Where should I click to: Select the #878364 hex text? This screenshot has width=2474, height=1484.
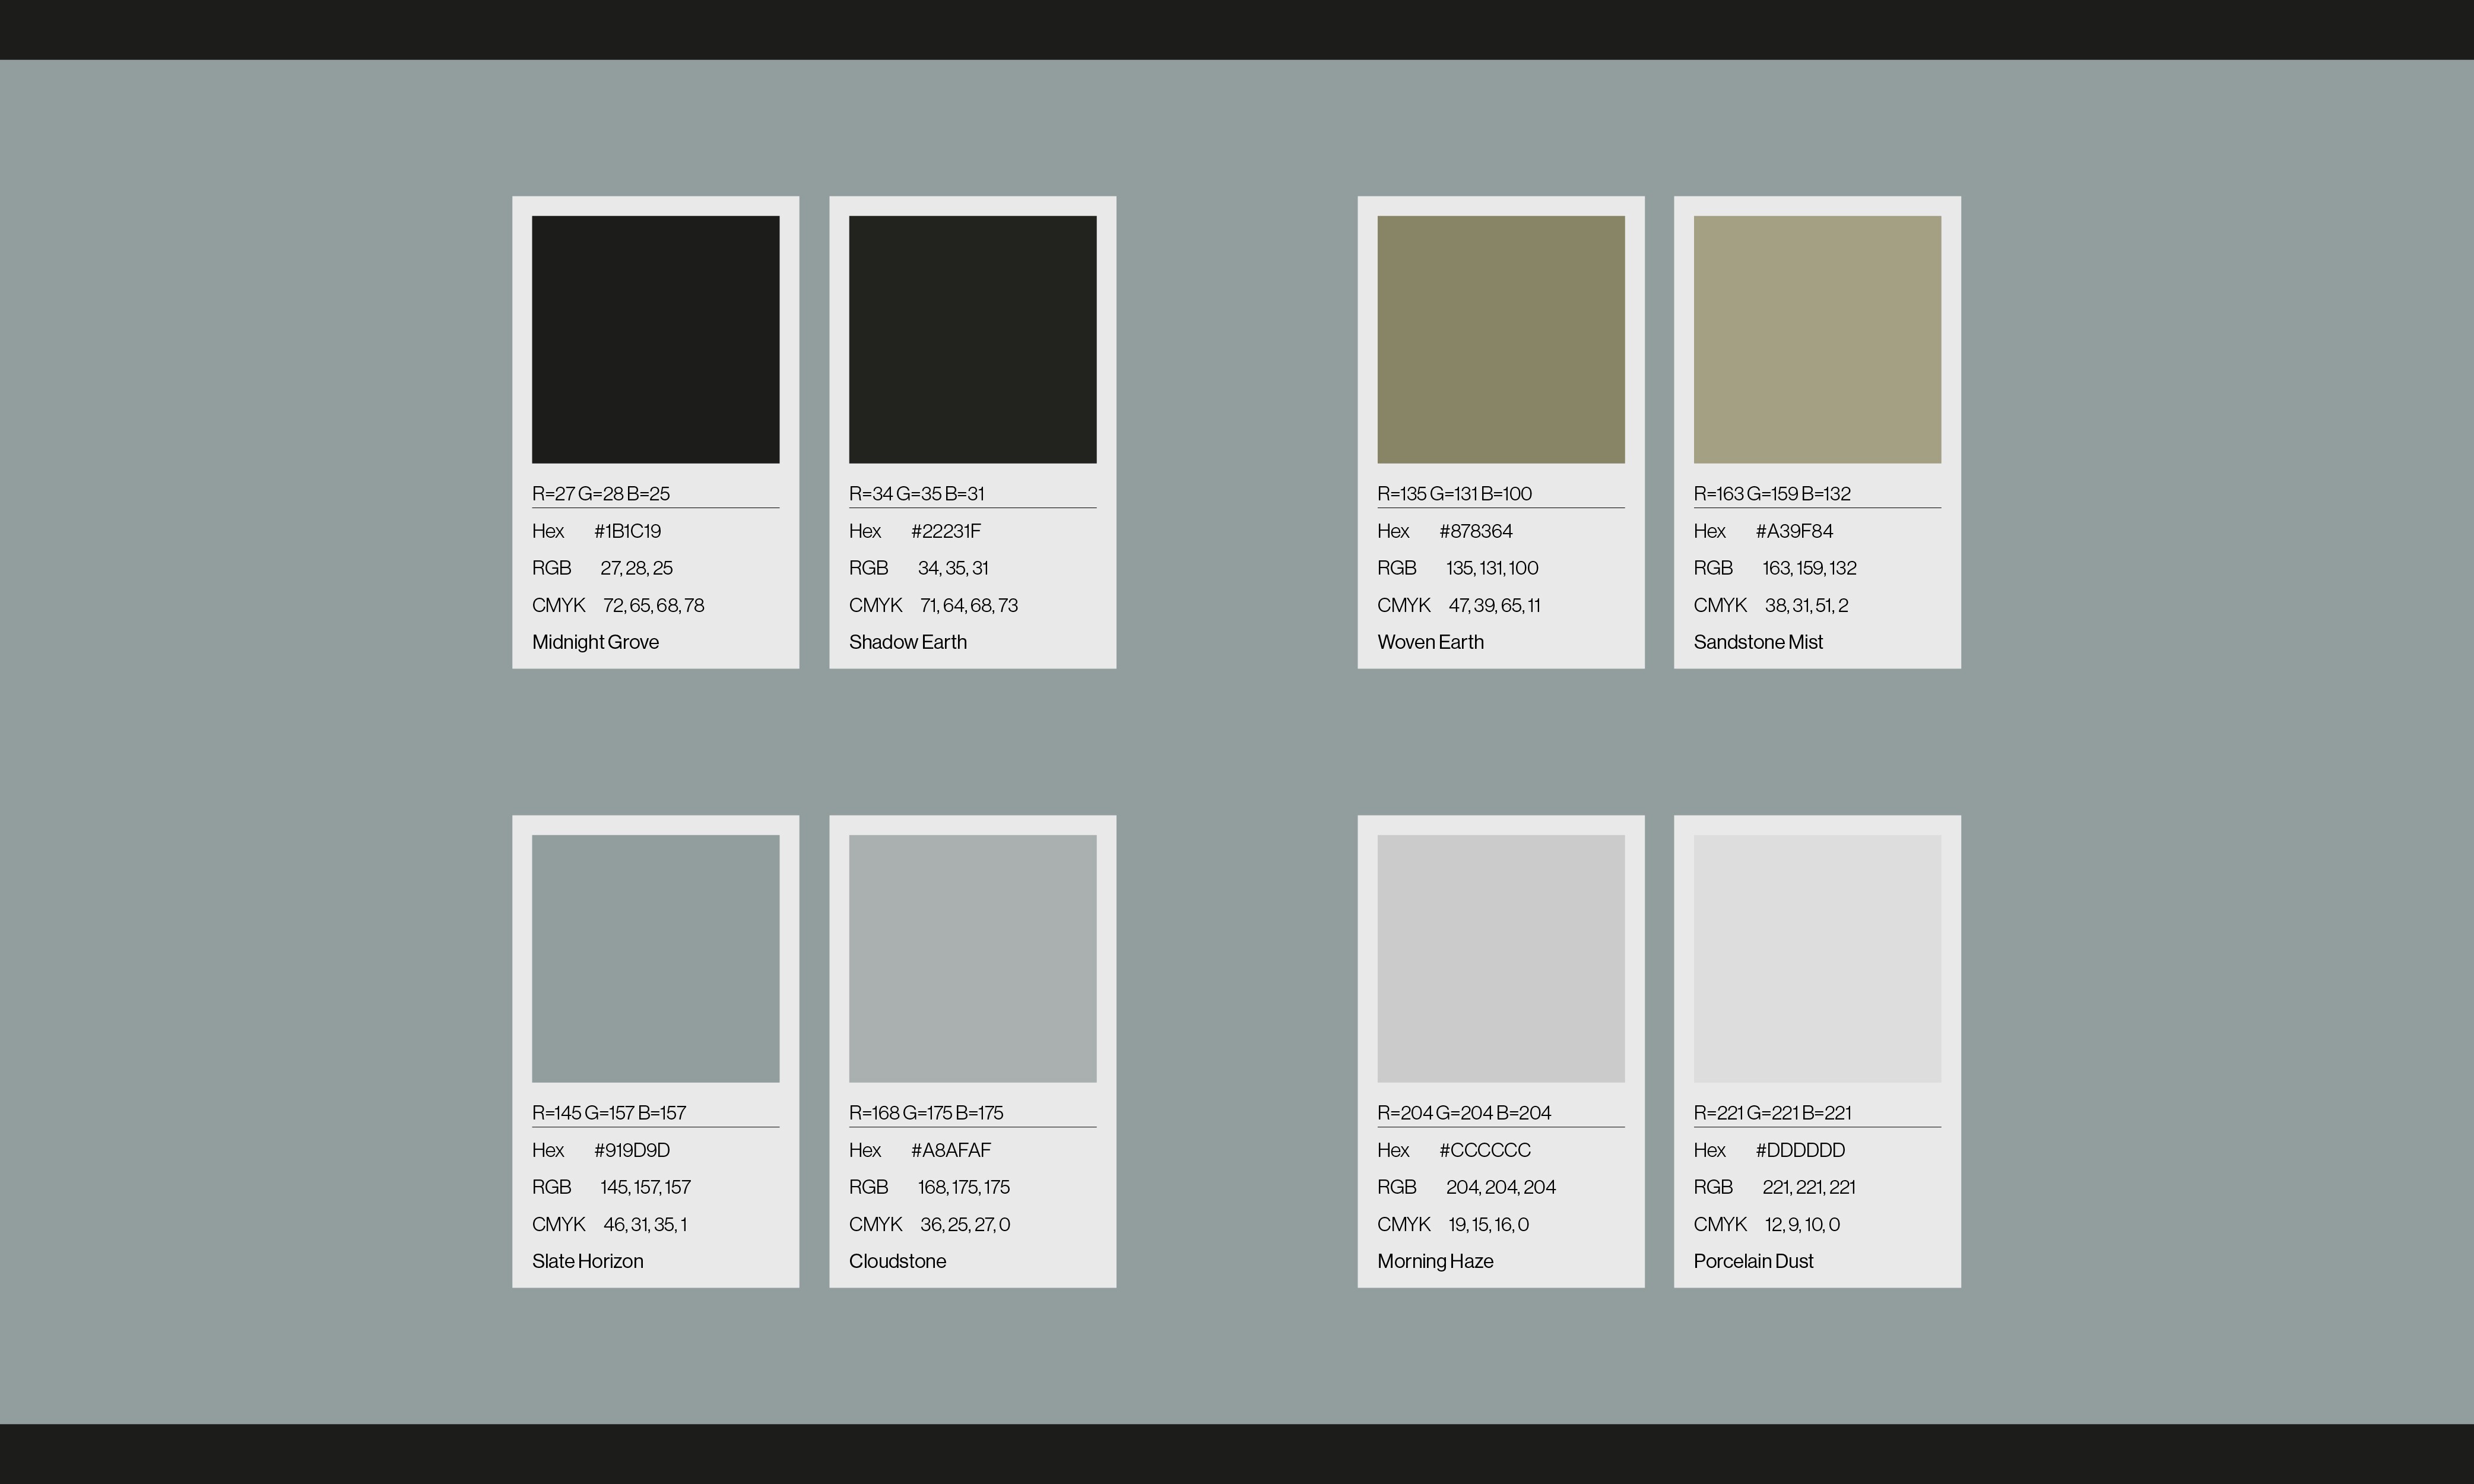[1475, 531]
